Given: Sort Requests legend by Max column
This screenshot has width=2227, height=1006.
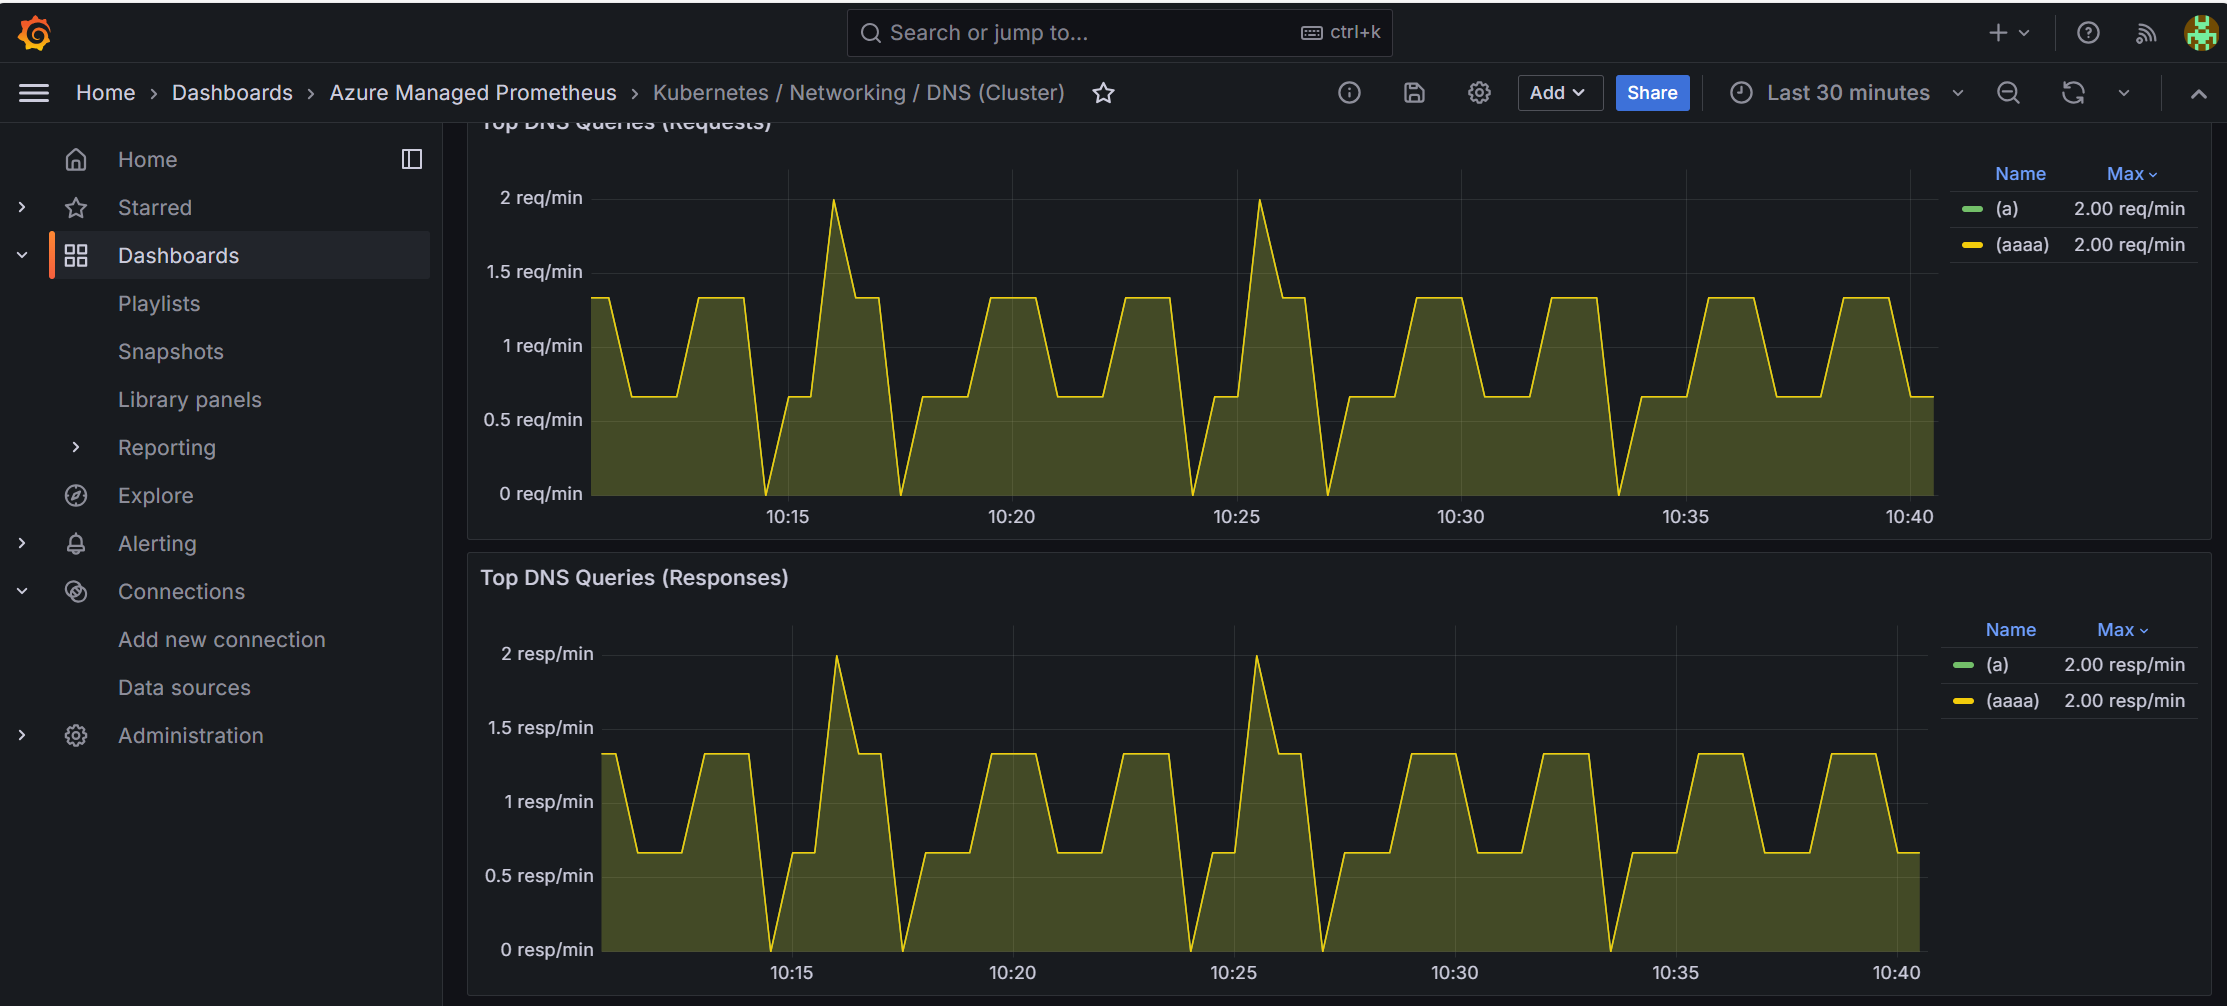Looking at the screenshot, I should pos(2132,173).
